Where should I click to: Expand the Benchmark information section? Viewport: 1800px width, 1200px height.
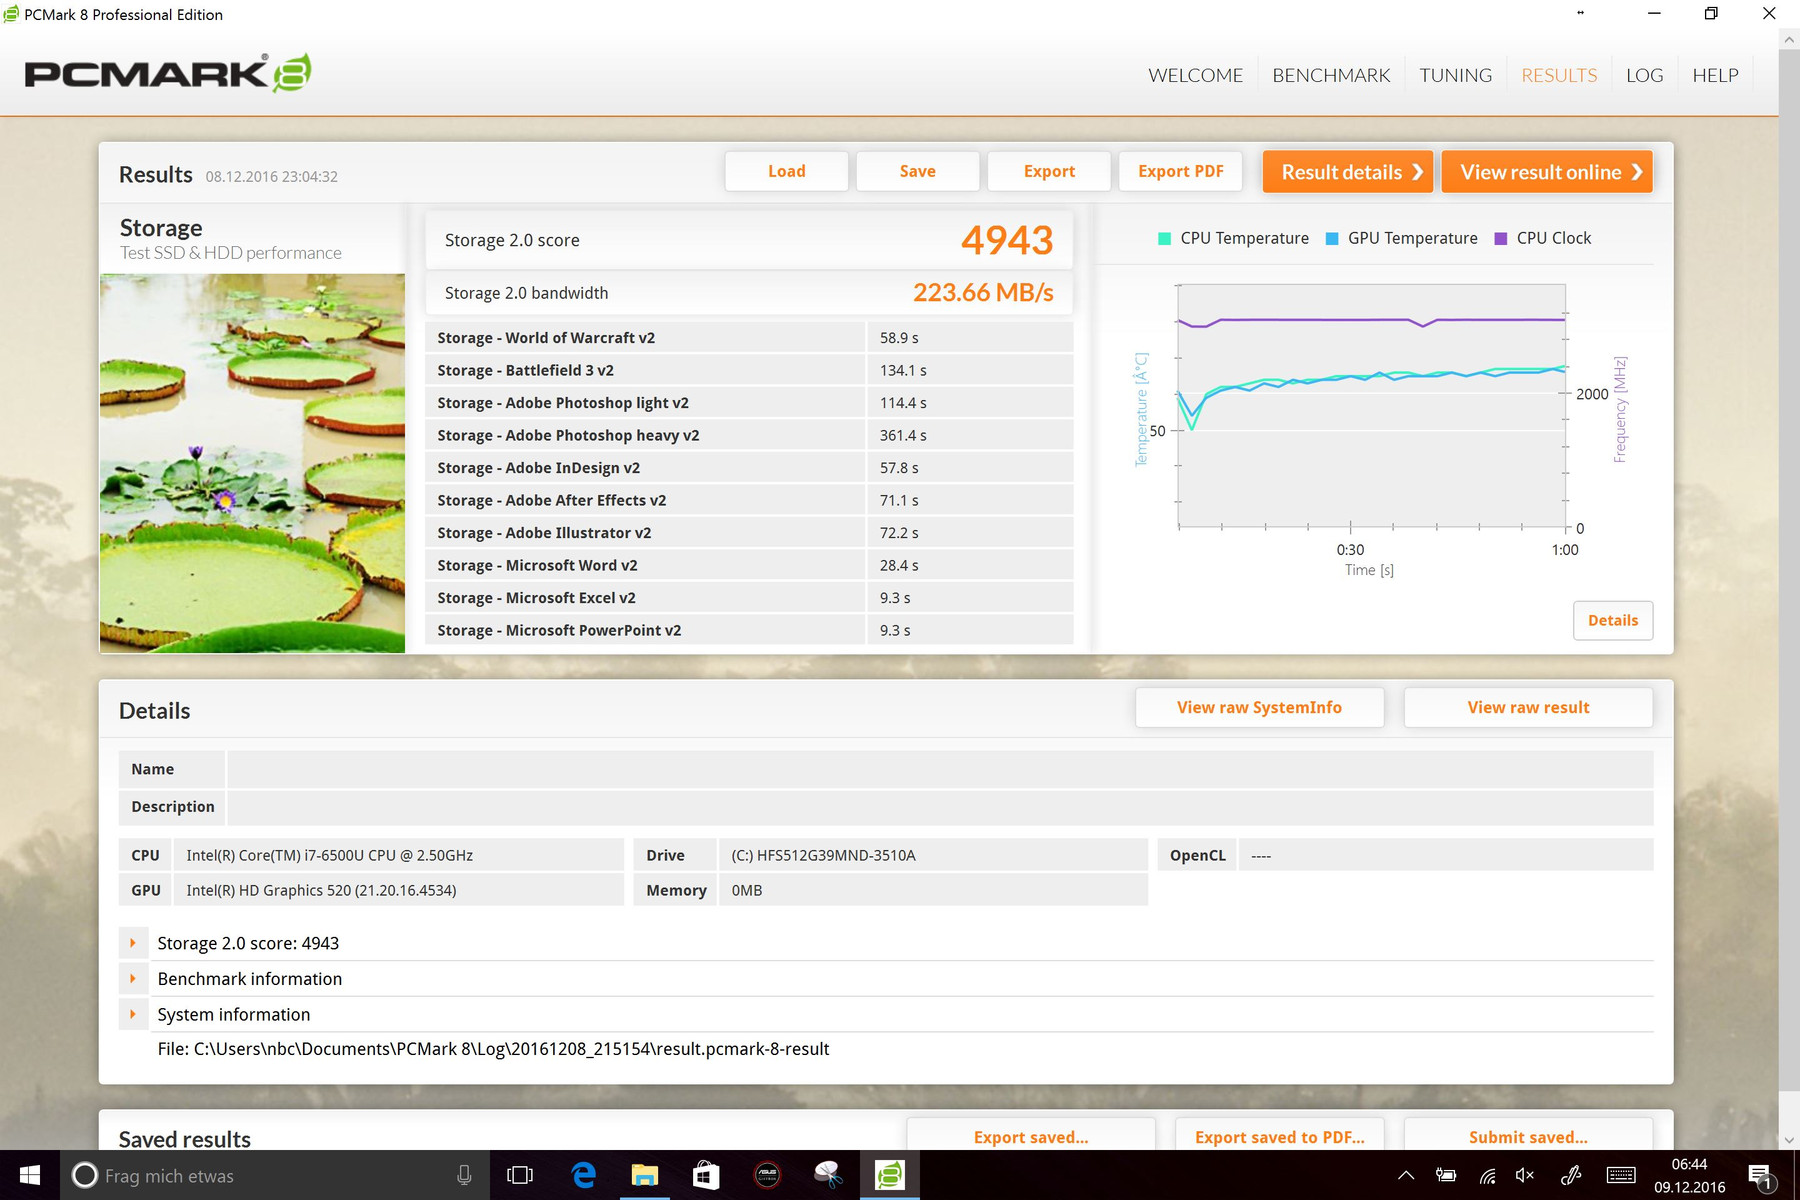[x=133, y=979]
